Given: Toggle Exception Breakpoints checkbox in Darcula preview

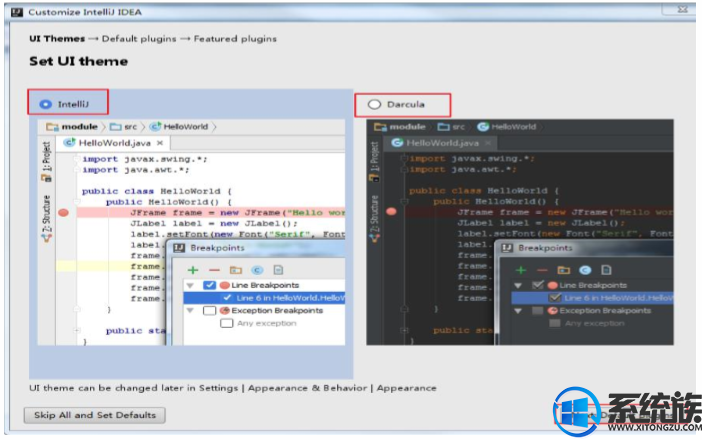Looking at the screenshot, I should click(x=537, y=311).
